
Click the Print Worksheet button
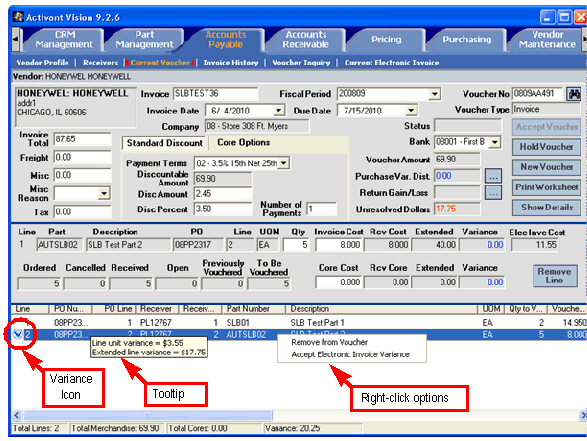[546, 187]
